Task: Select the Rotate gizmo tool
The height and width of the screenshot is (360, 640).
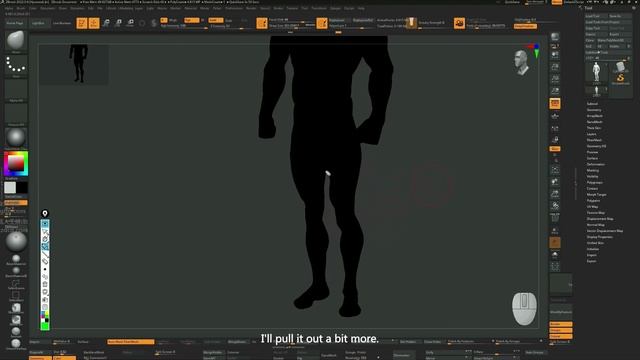Action: coord(131,23)
